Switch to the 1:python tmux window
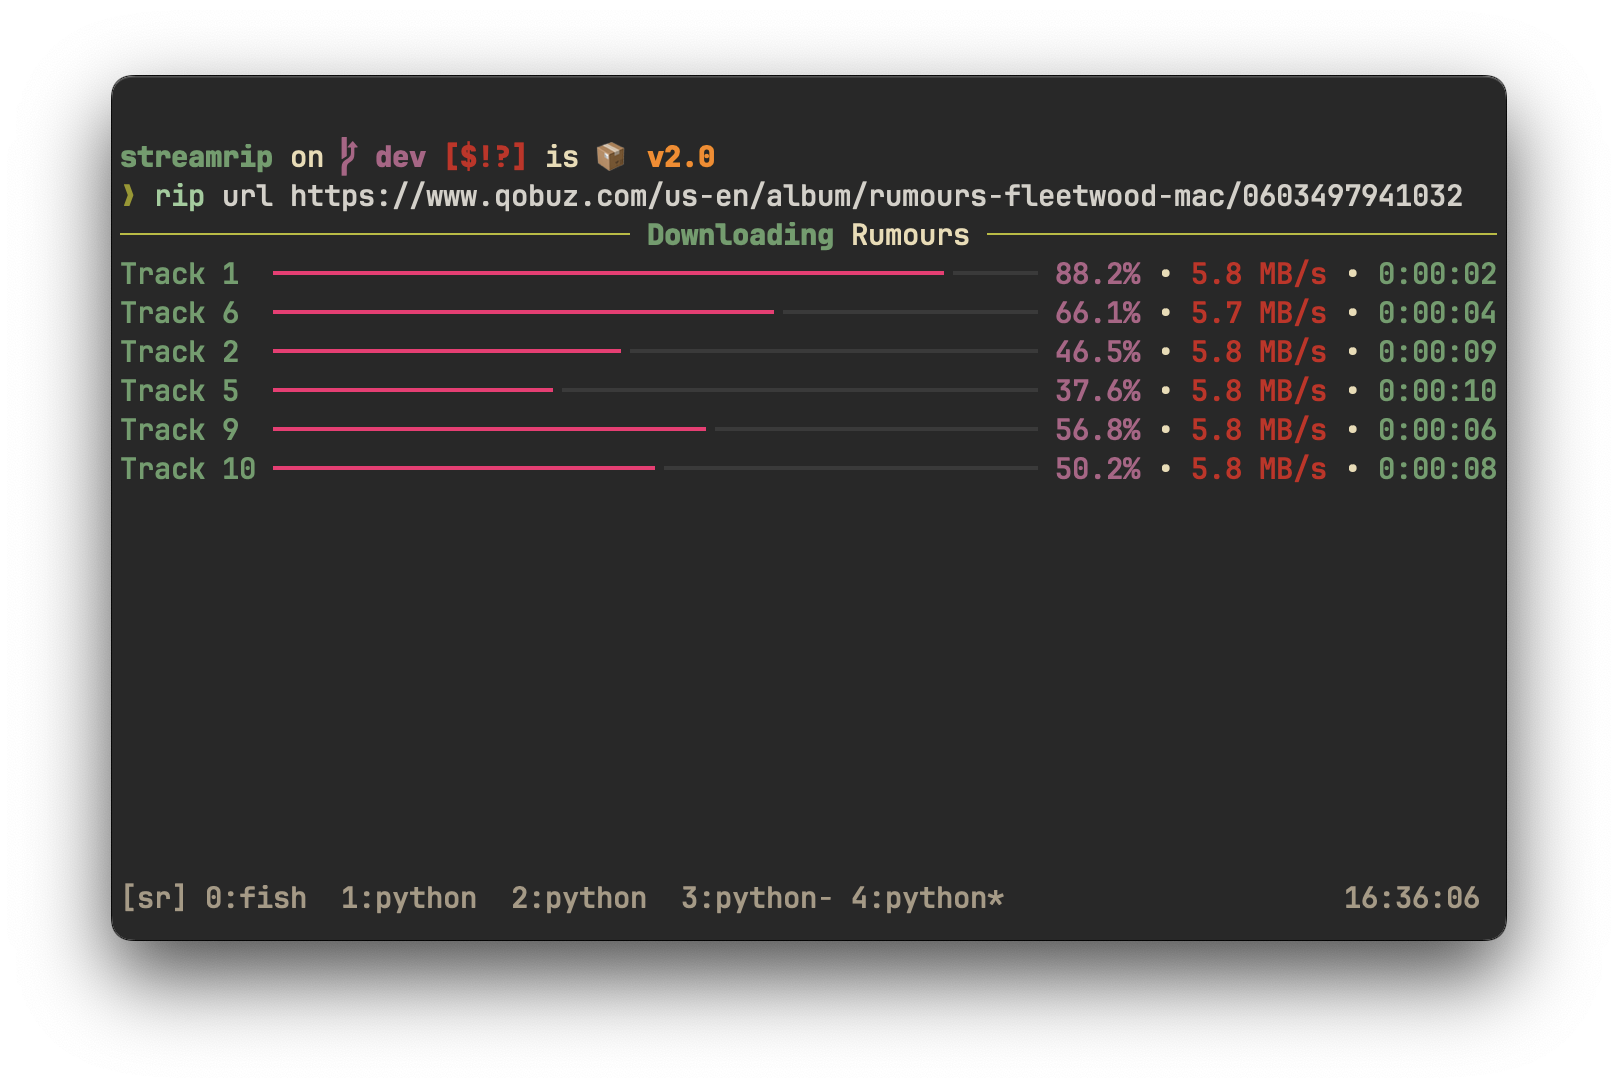Screen dimensions: 1618x1088 tap(409, 898)
